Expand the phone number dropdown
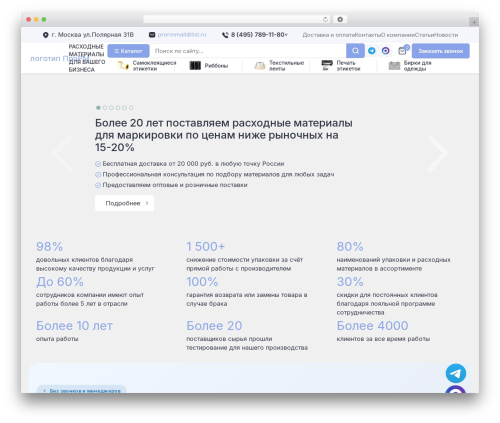This screenshot has height=423, width=500. point(286,35)
